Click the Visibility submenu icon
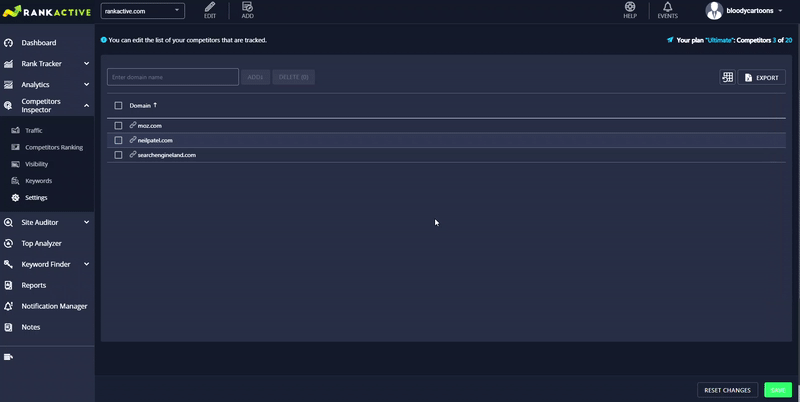The height and width of the screenshot is (402, 800). tap(15, 164)
